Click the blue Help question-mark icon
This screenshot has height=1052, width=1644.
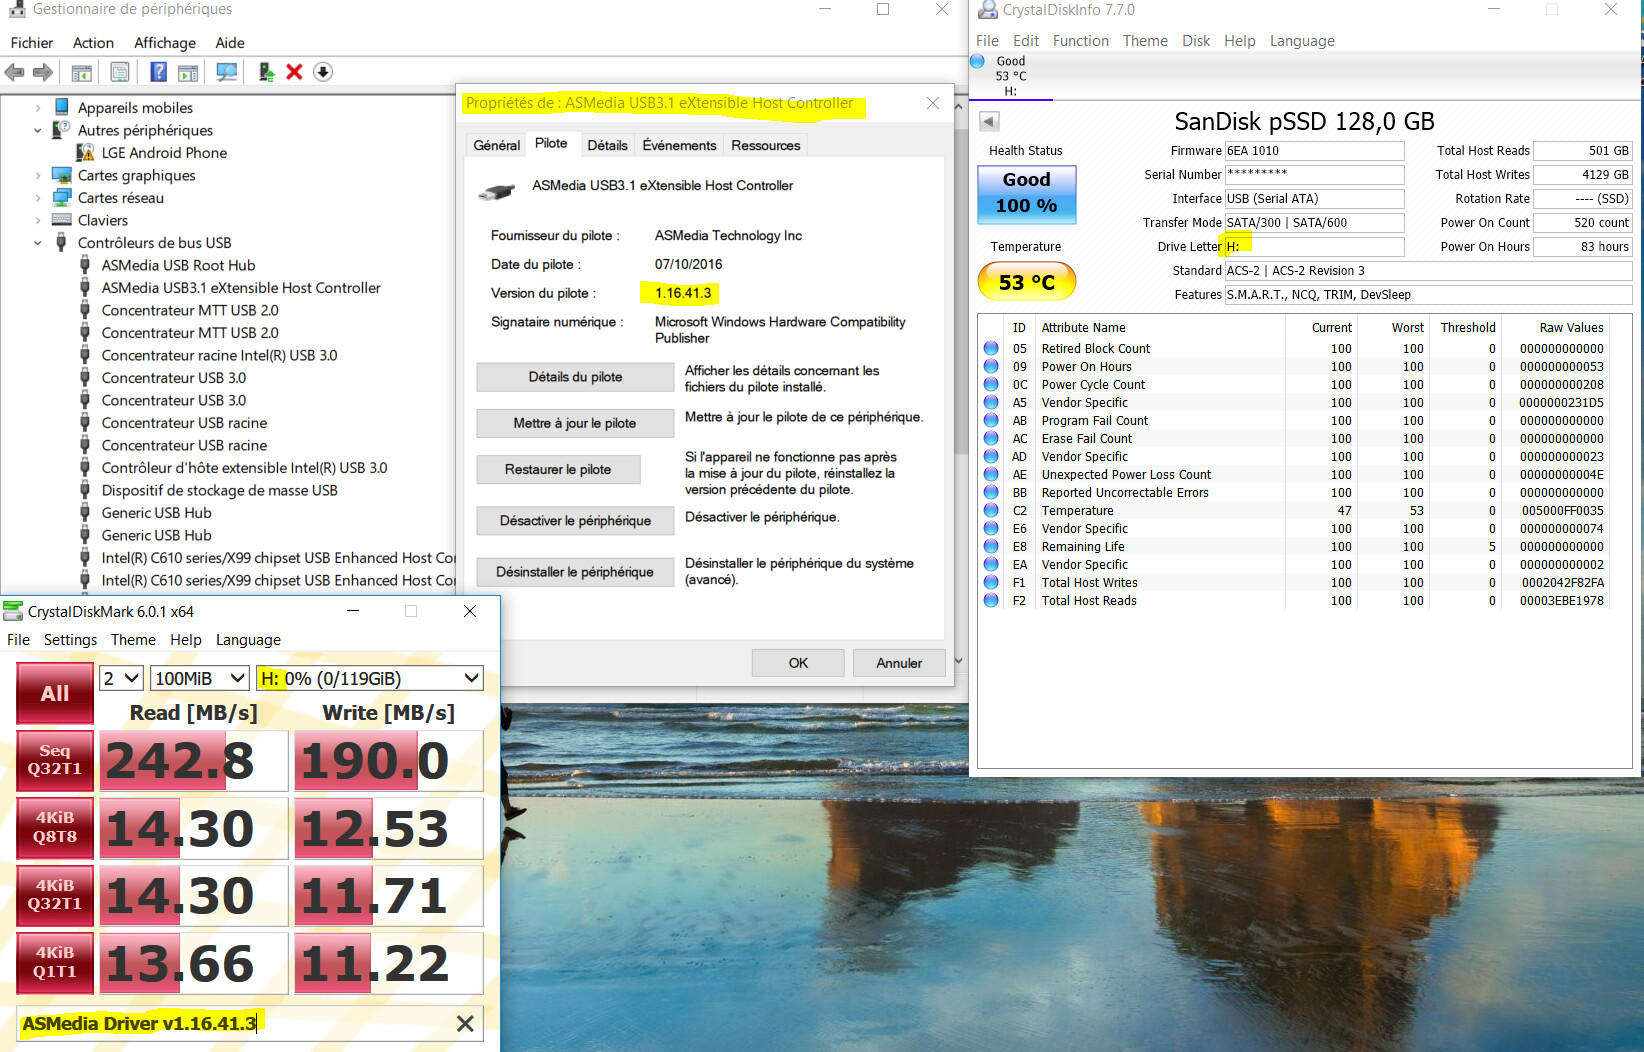[x=158, y=72]
